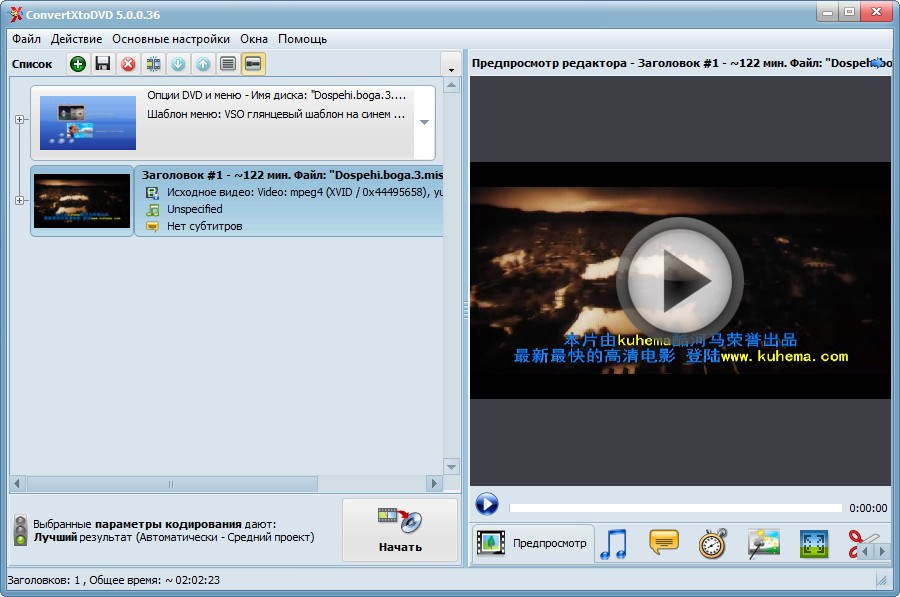Click the save project floppy icon

tap(103, 64)
